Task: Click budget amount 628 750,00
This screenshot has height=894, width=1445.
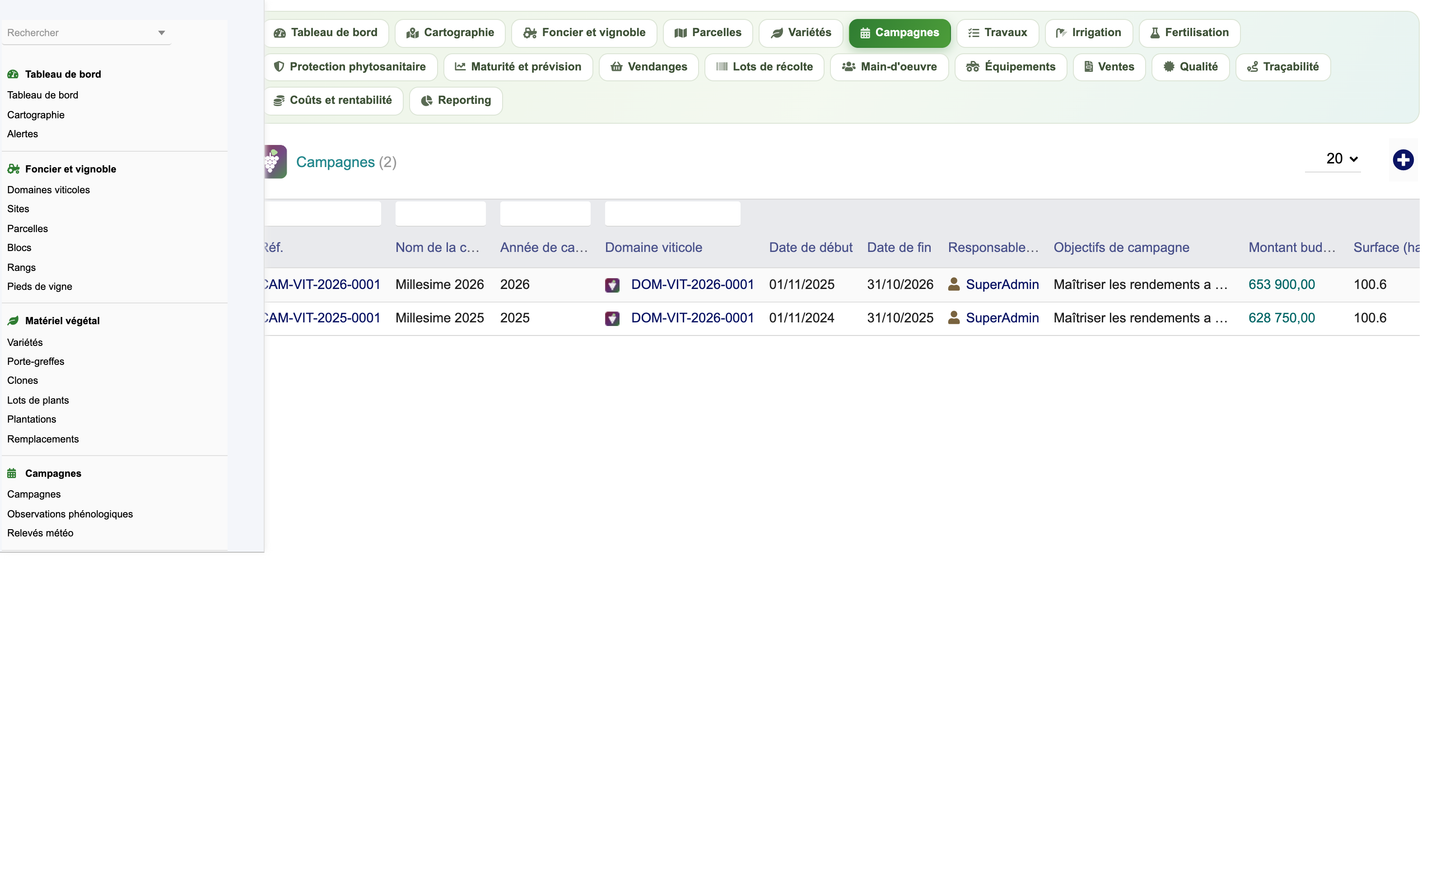Action: point(1281,318)
